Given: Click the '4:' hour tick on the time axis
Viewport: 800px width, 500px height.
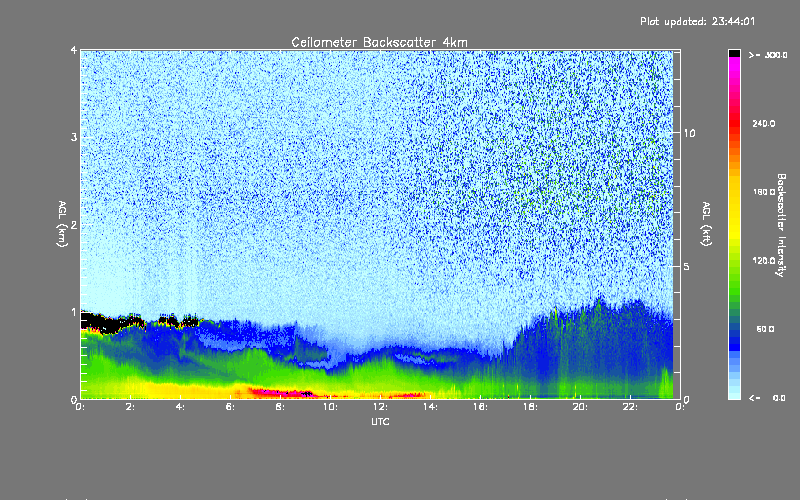Looking at the screenshot, I should click(181, 407).
